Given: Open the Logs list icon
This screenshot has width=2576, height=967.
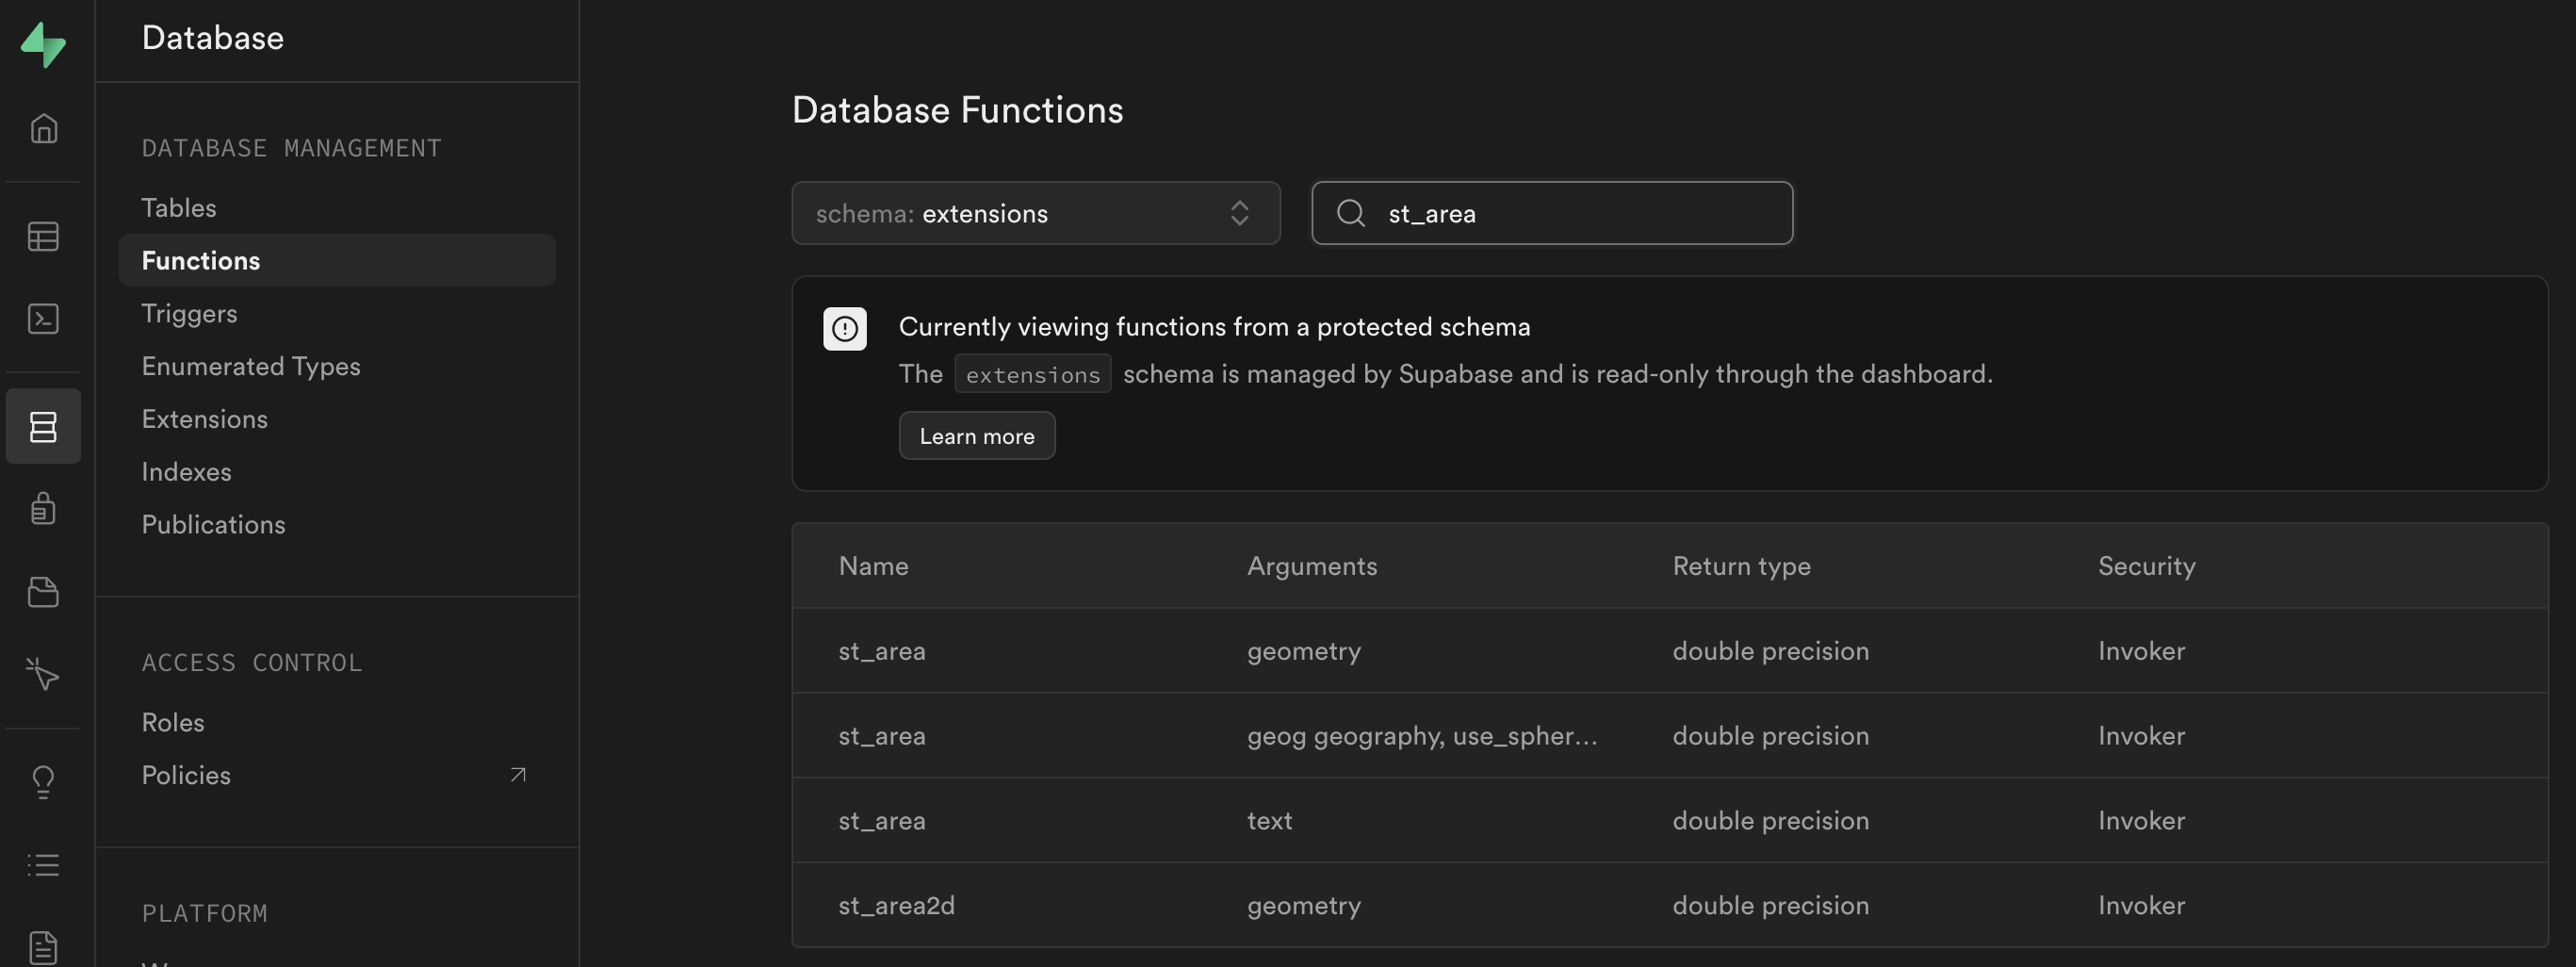Looking at the screenshot, I should [x=43, y=865].
